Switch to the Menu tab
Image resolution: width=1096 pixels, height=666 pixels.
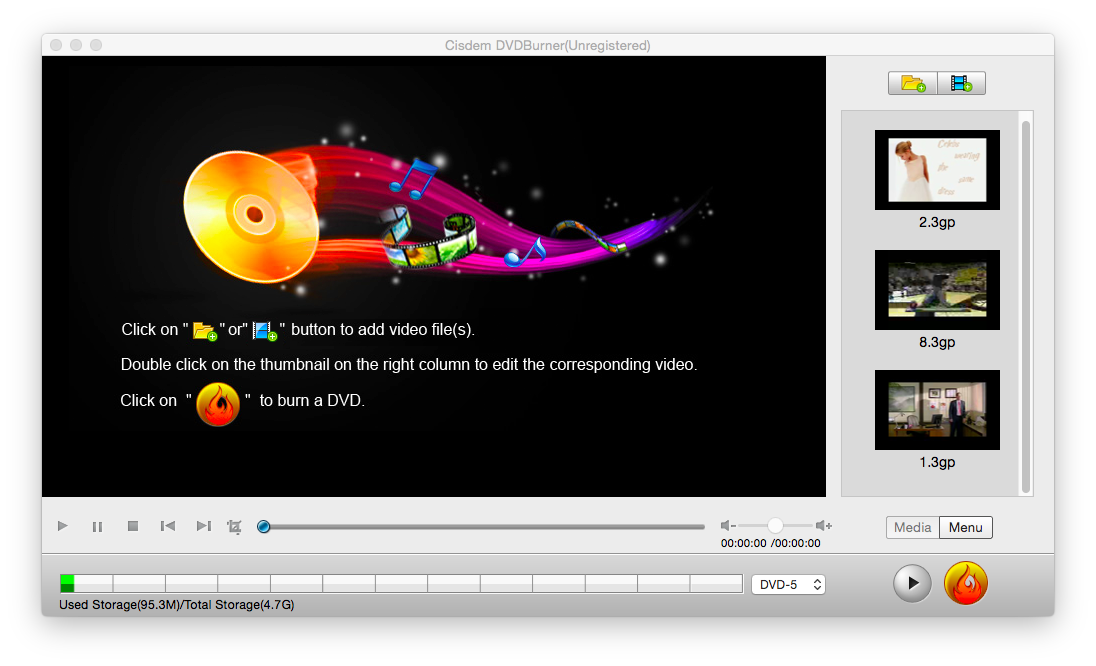click(x=965, y=528)
